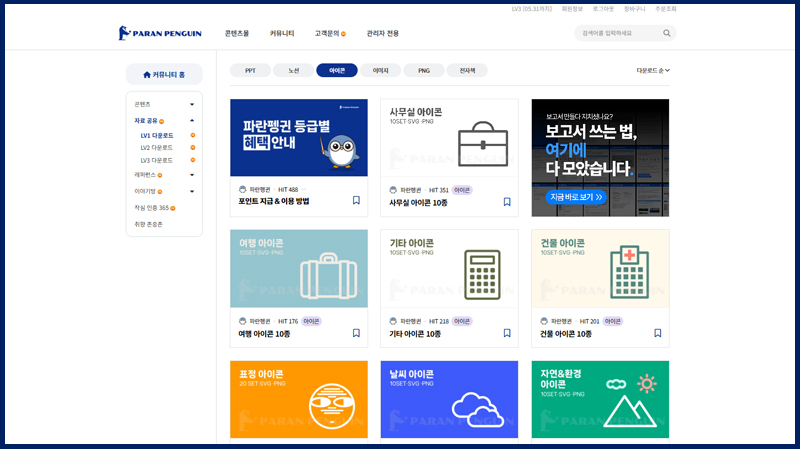Open the 기타 아이콘 calculator thumbnail
The height and width of the screenshot is (449, 800).
coord(449,268)
